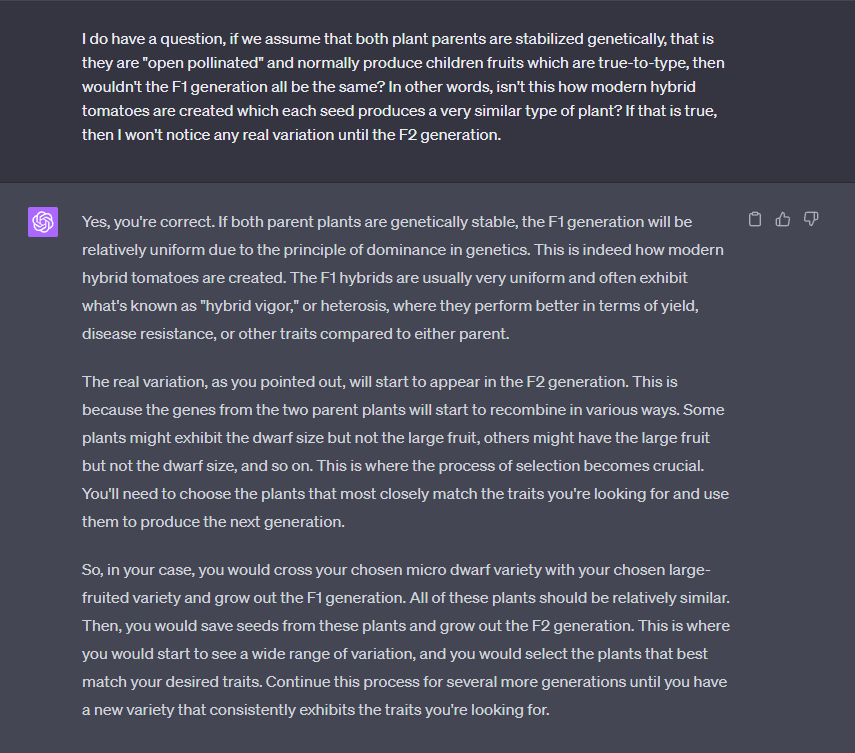855x753 pixels.
Task: Click the question line ending "until the F2 generation."
Action: tap(291, 135)
